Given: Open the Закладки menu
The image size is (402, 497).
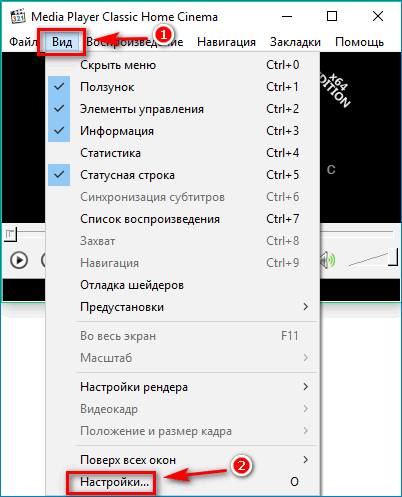Looking at the screenshot, I should pyautogui.click(x=295, y=42).
